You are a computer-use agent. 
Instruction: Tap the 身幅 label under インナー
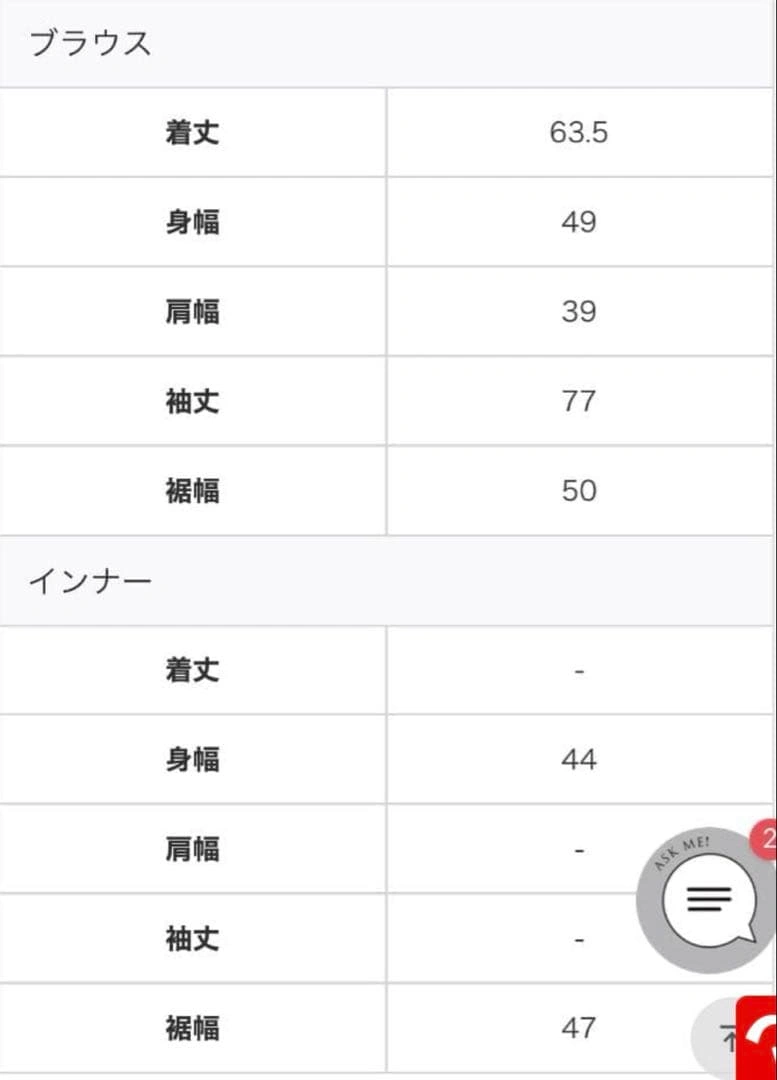pos(192,760)
